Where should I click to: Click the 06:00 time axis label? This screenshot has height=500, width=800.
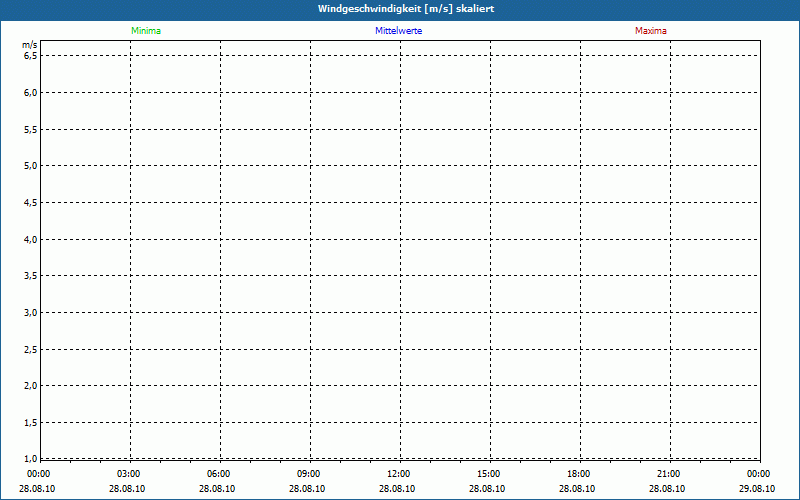tap(218, 474)
